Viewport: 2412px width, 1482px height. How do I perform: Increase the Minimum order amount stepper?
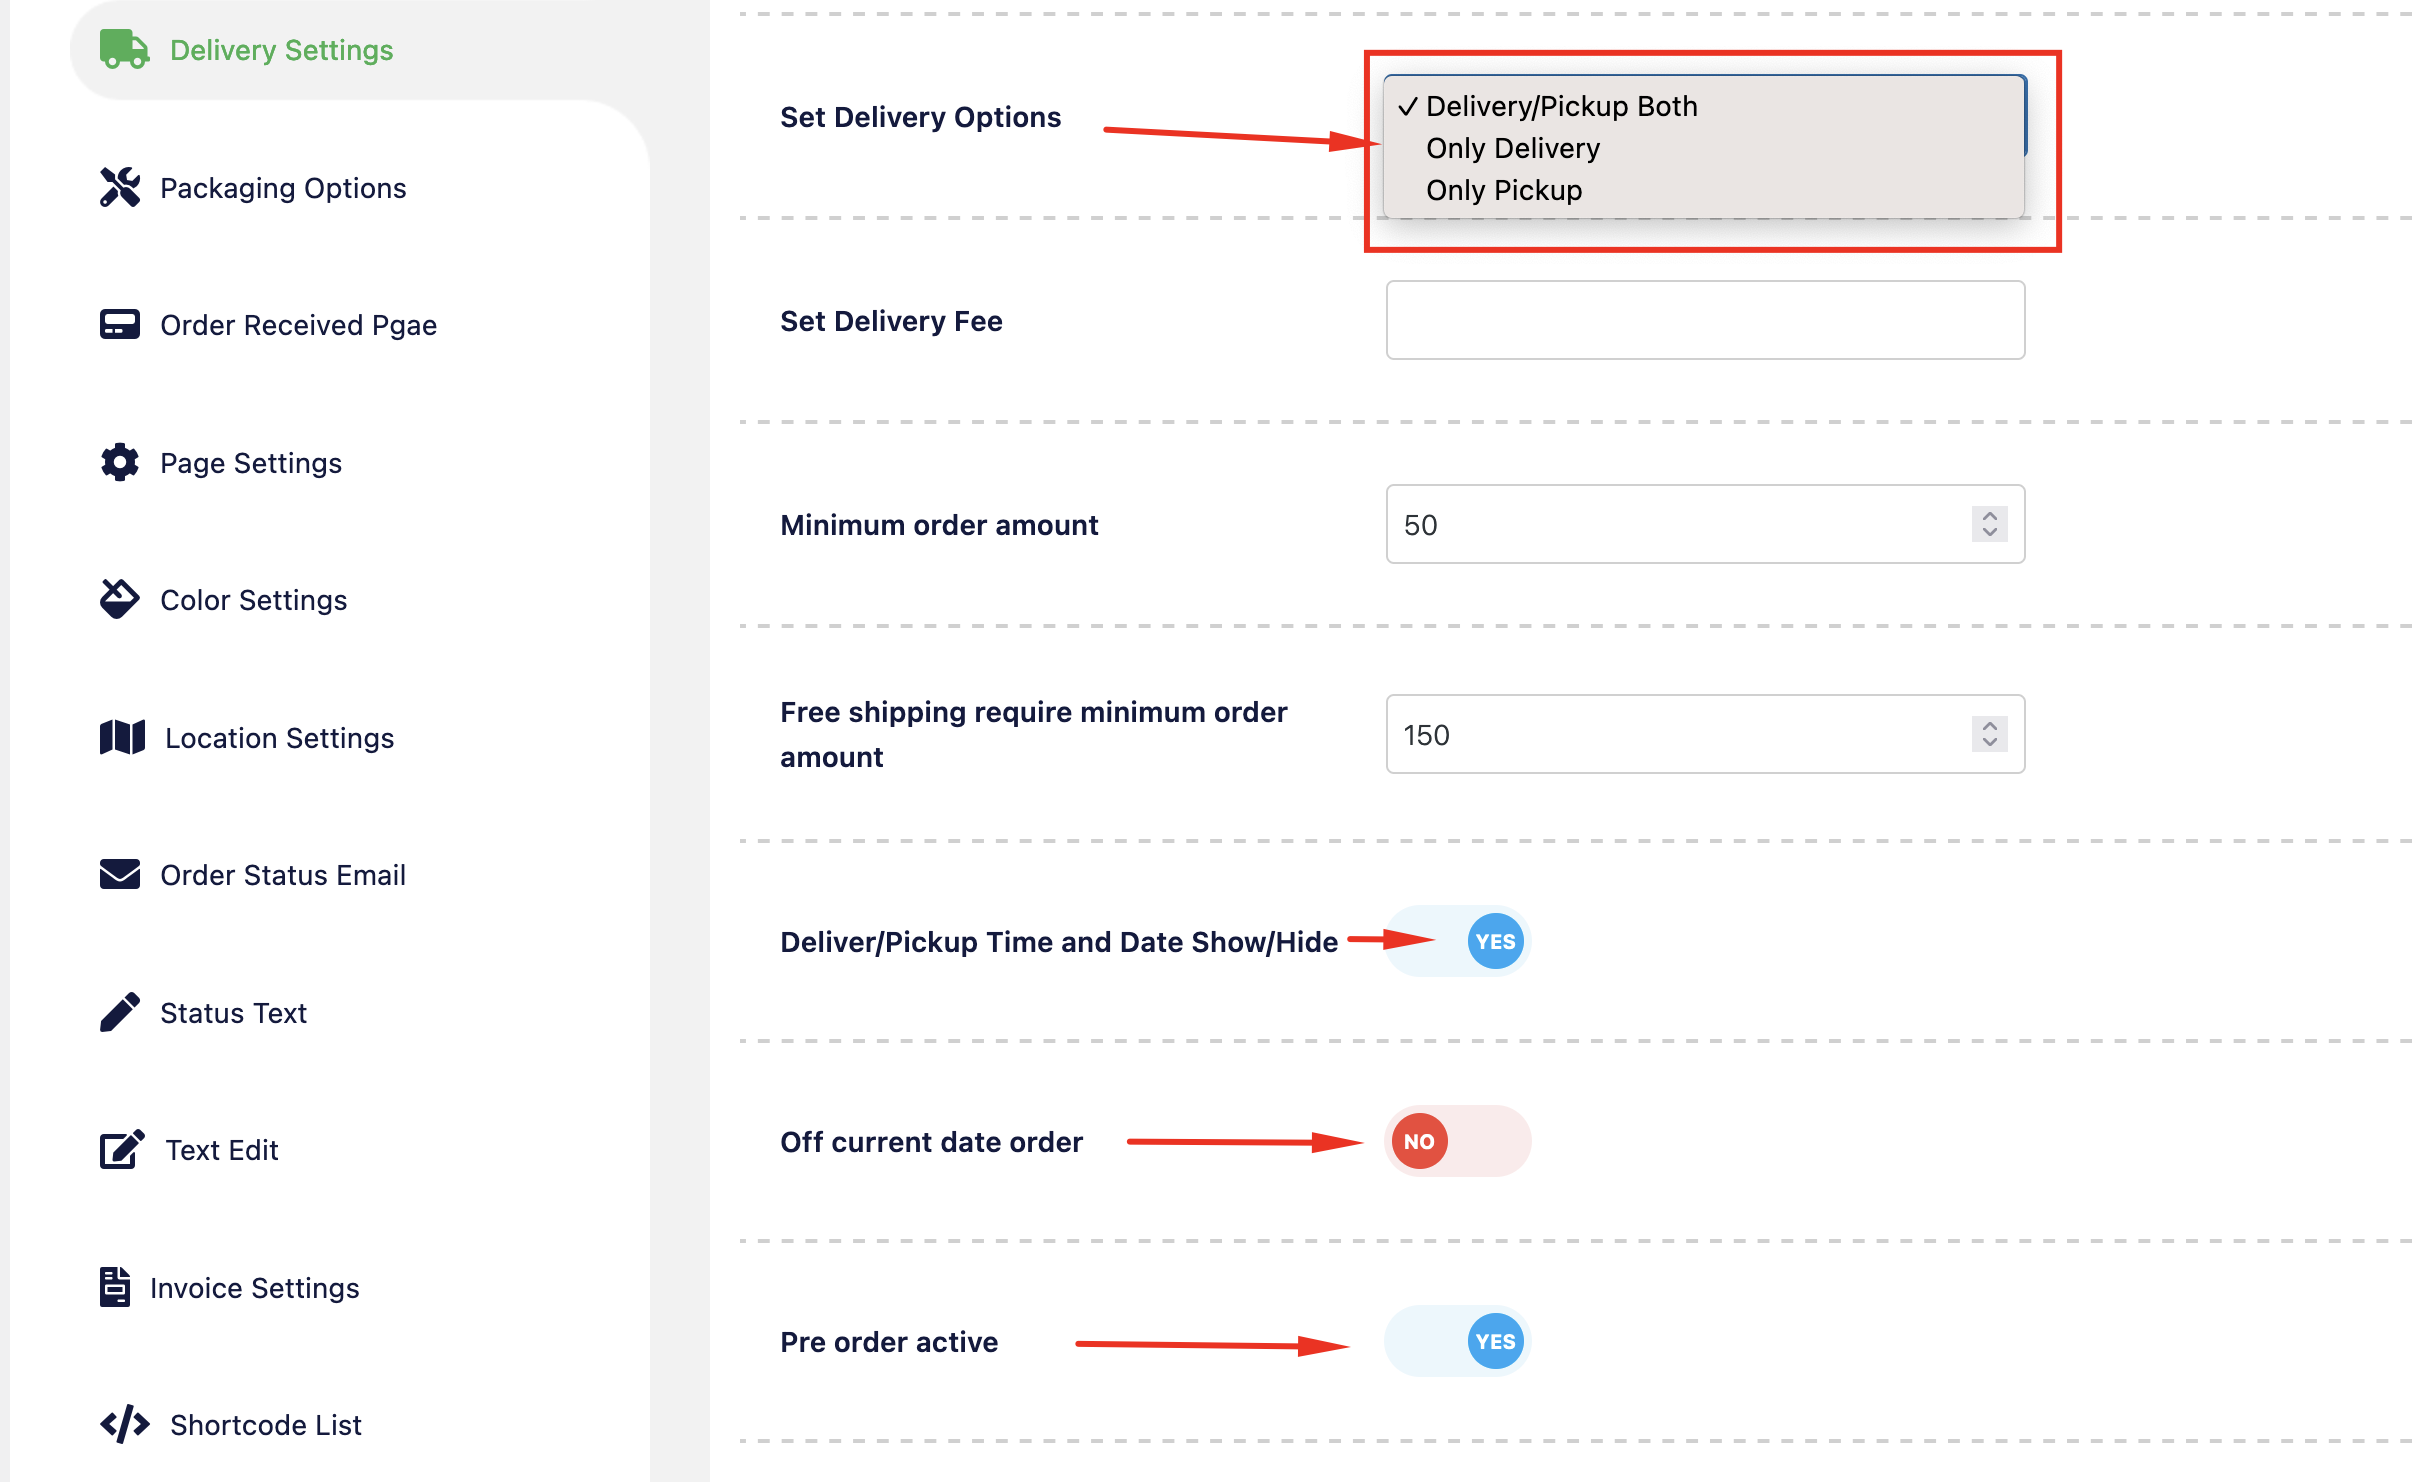click(1989, 516)
